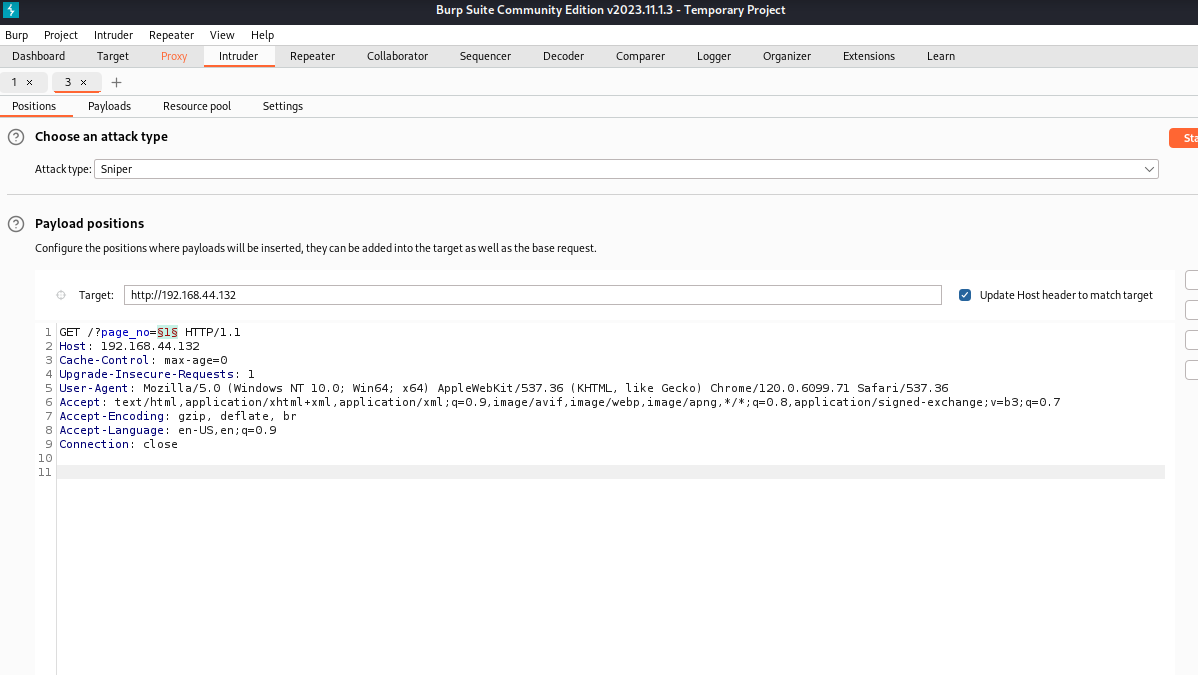Viewport: 1198px width, 675px height.
Task: Click the Cache-Control header line
Action: [143, 360]
